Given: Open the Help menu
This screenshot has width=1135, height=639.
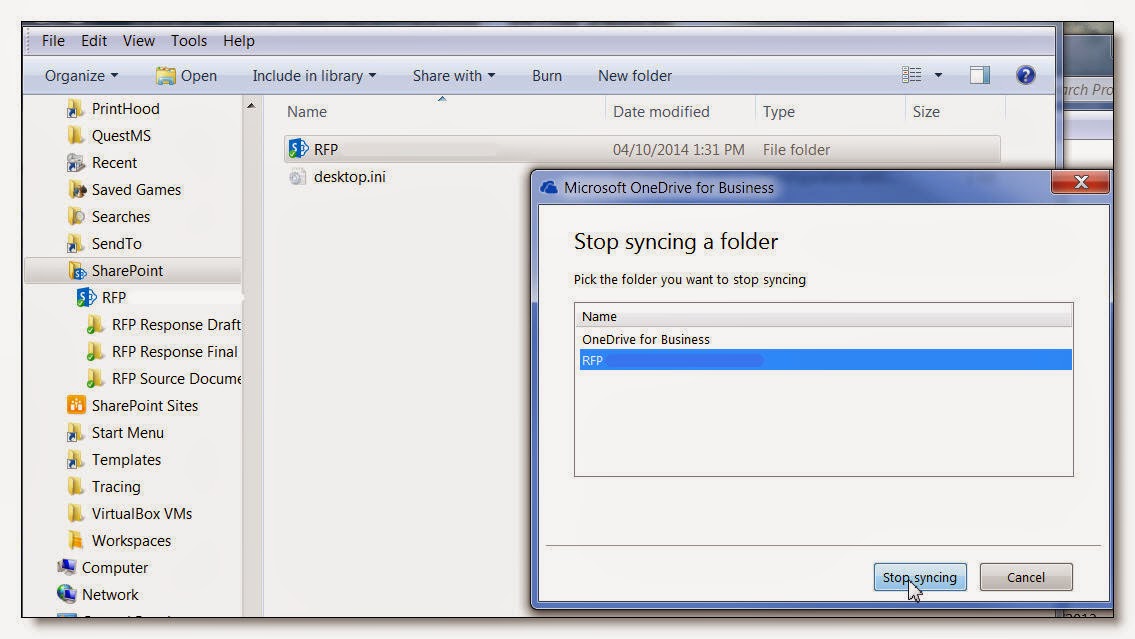Looking at the screenshot, I should click(x=238, y=41).
